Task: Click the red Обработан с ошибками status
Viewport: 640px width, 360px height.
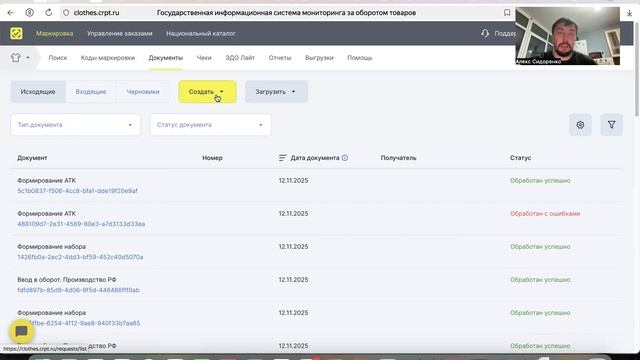Action: coord(545,213)
